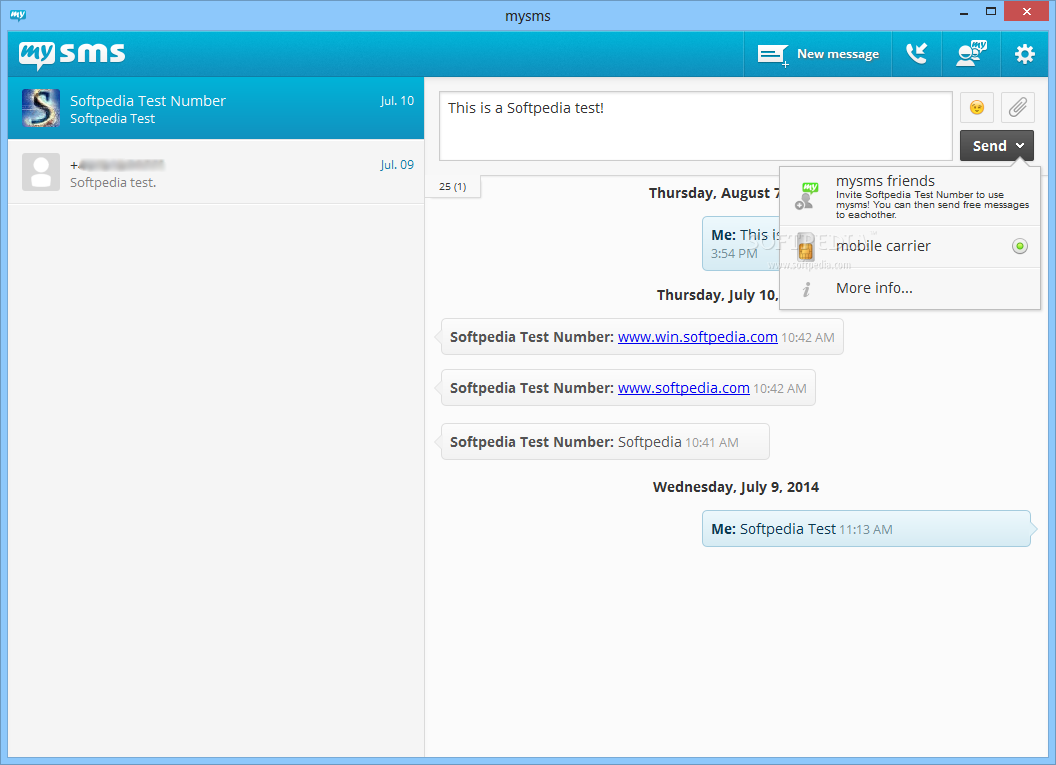Open mysms friends contacts icon in header
The width and height of the screenshot is (1056, 765).
coord(970,55)
